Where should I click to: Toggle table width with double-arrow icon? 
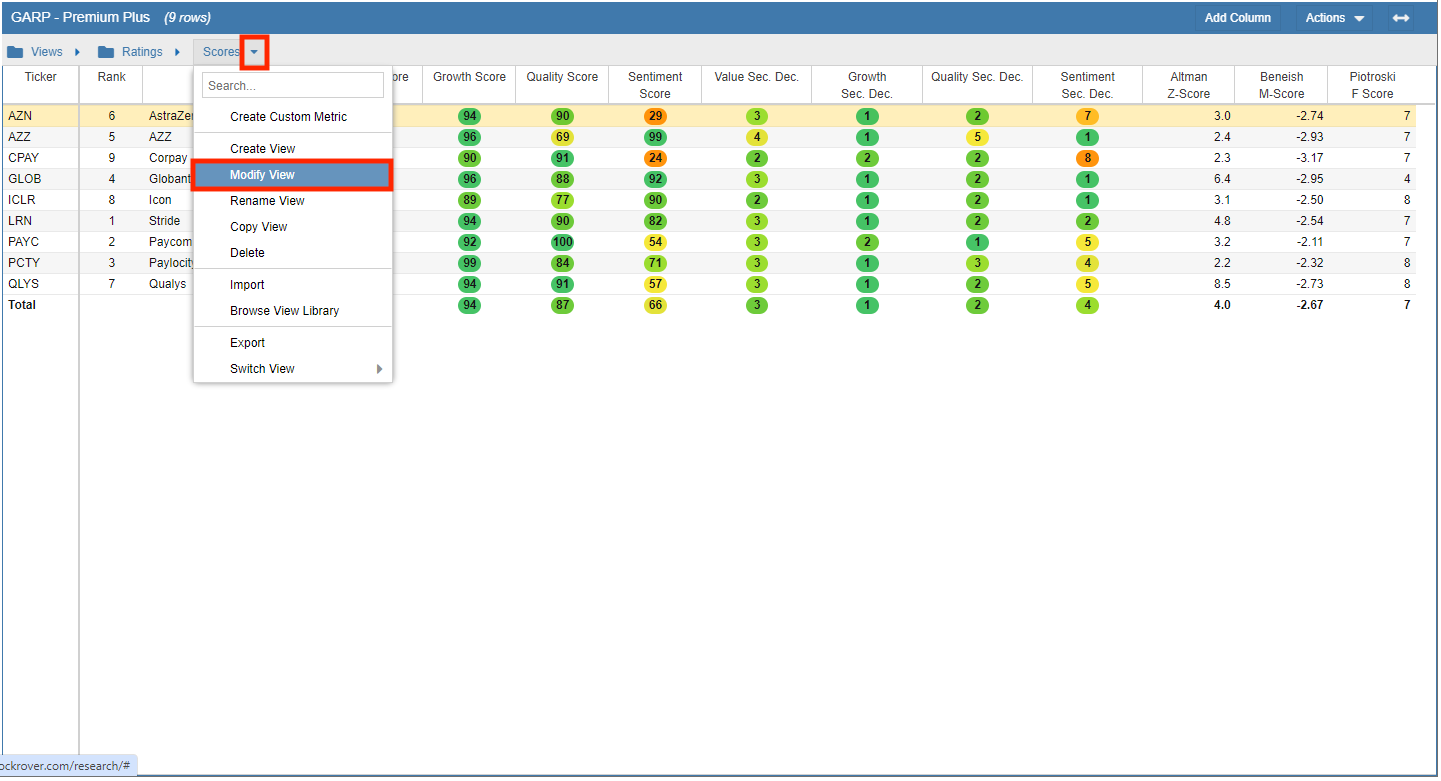click(x=1401, y=18)
